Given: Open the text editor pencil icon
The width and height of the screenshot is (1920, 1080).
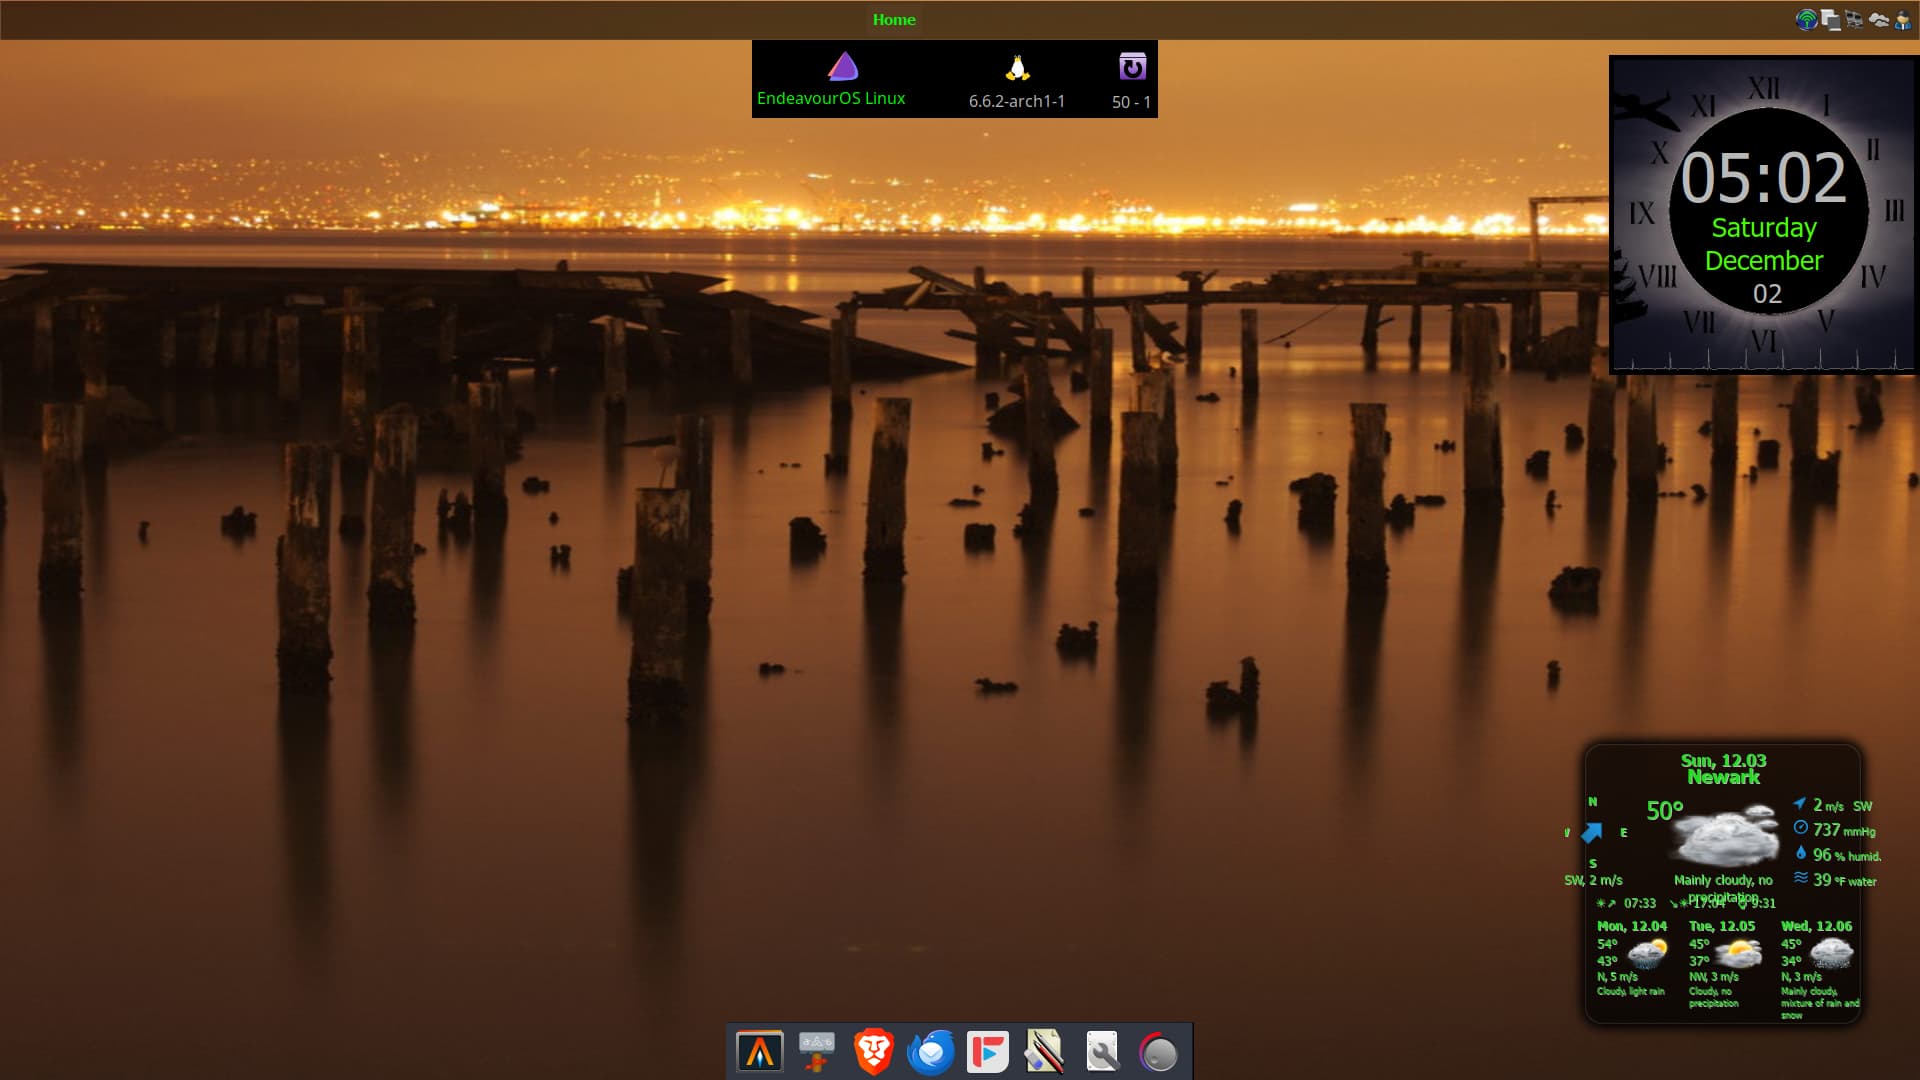Looking at the screenshot, I should pyautogui.click(x=1044, y=1052).
